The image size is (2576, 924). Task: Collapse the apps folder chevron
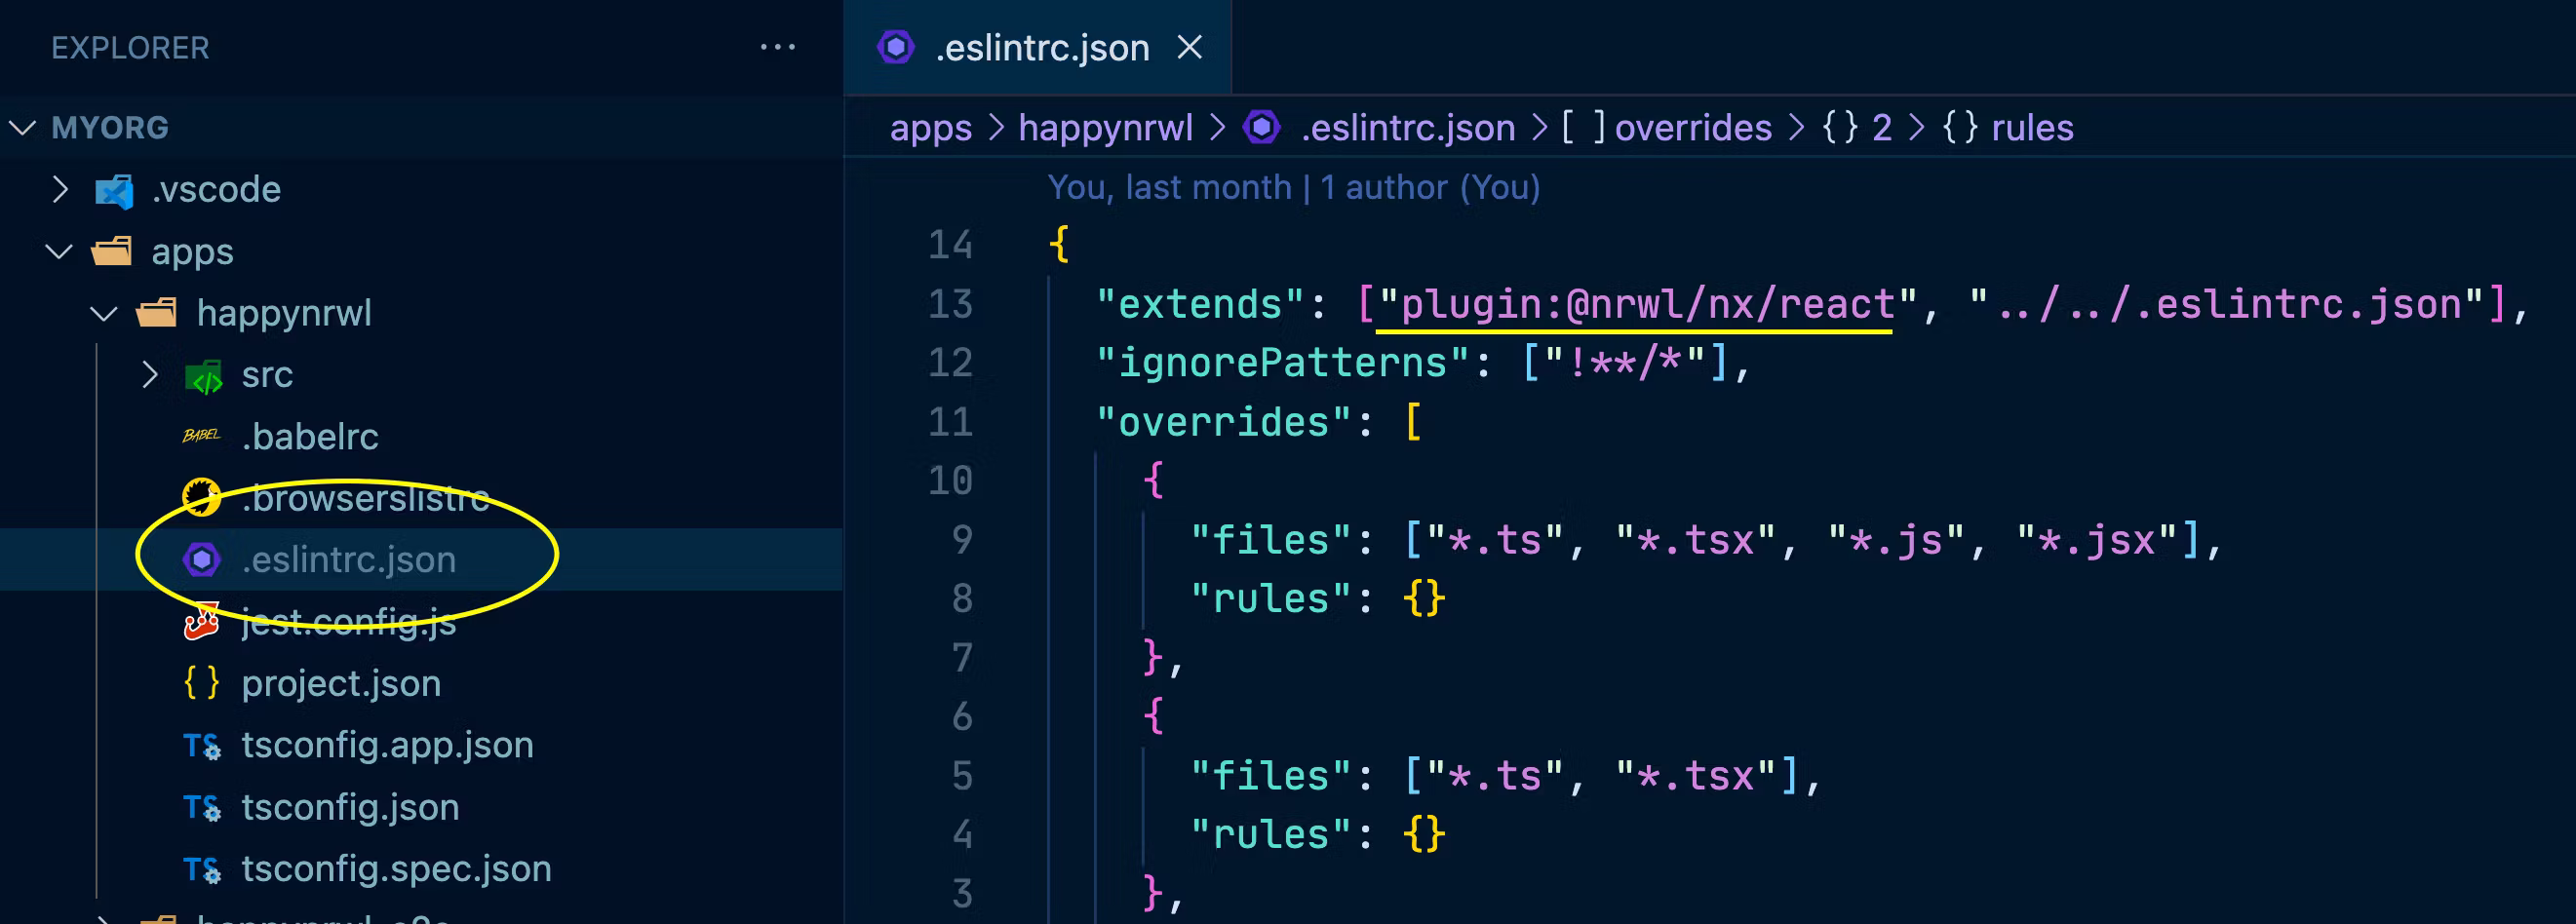pyautogui.click(x=60, y=251)
